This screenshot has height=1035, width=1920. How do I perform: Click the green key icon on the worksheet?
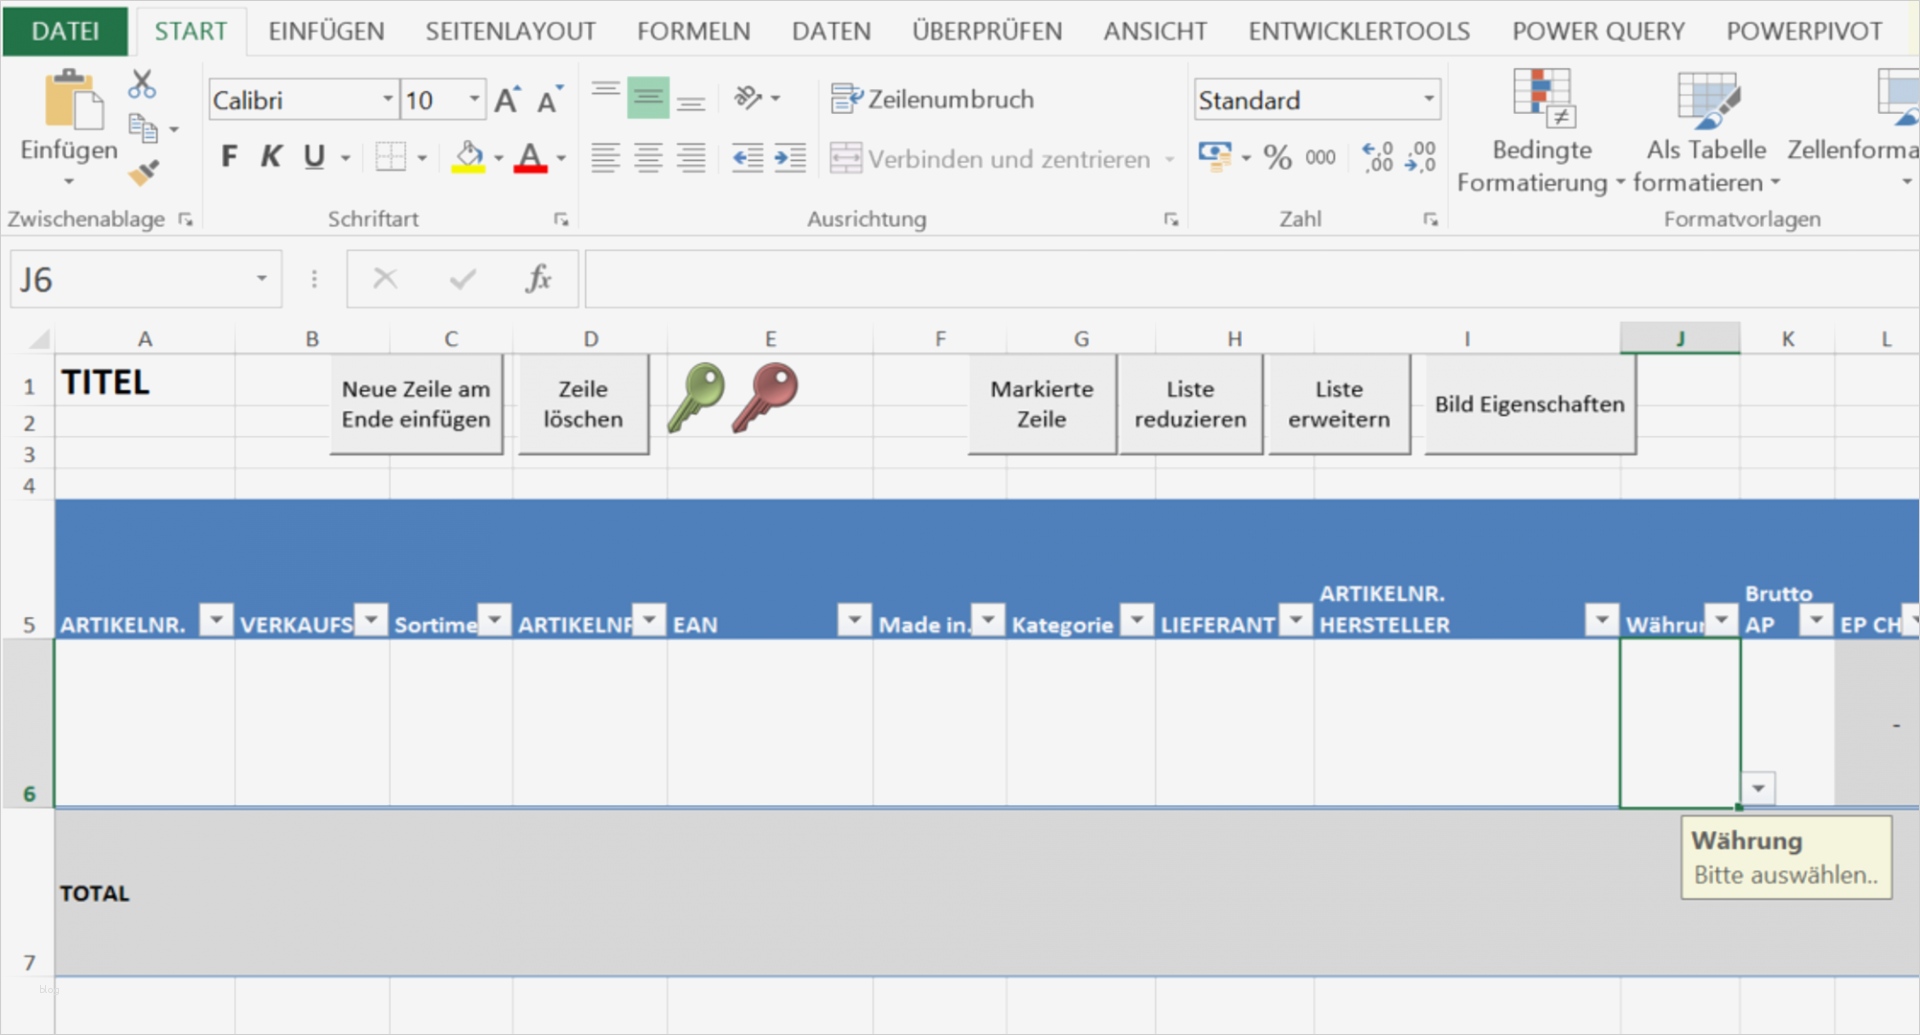point(697,398)
